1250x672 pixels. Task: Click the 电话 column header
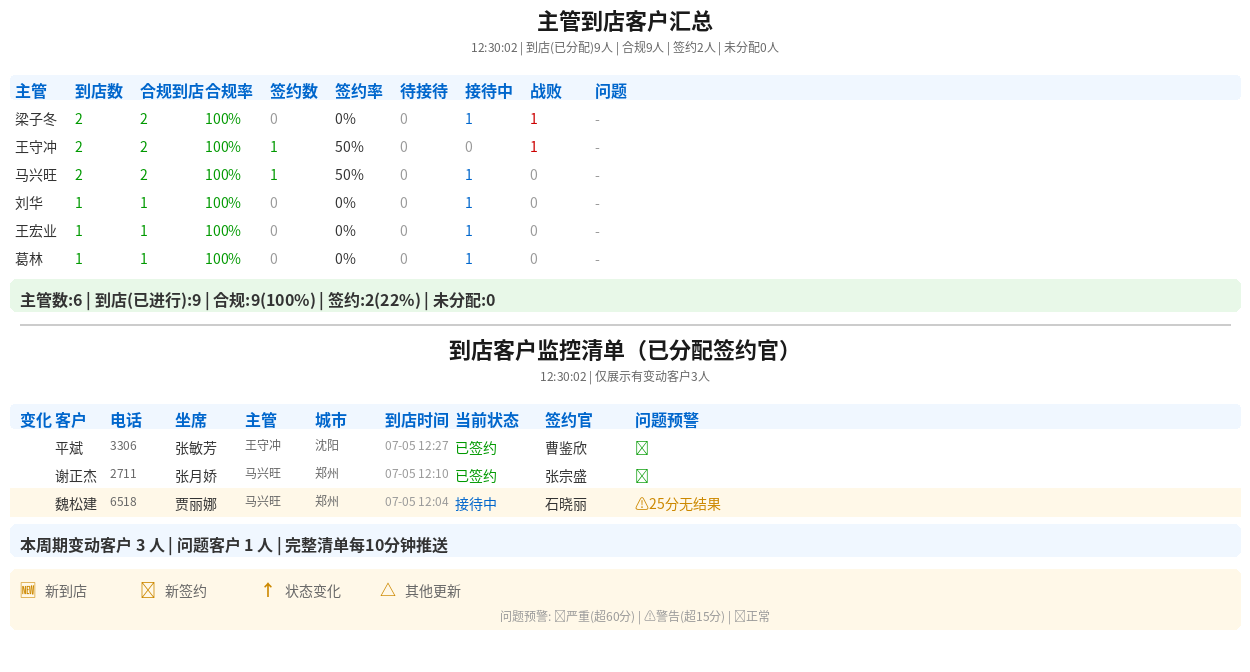[126, 420]
